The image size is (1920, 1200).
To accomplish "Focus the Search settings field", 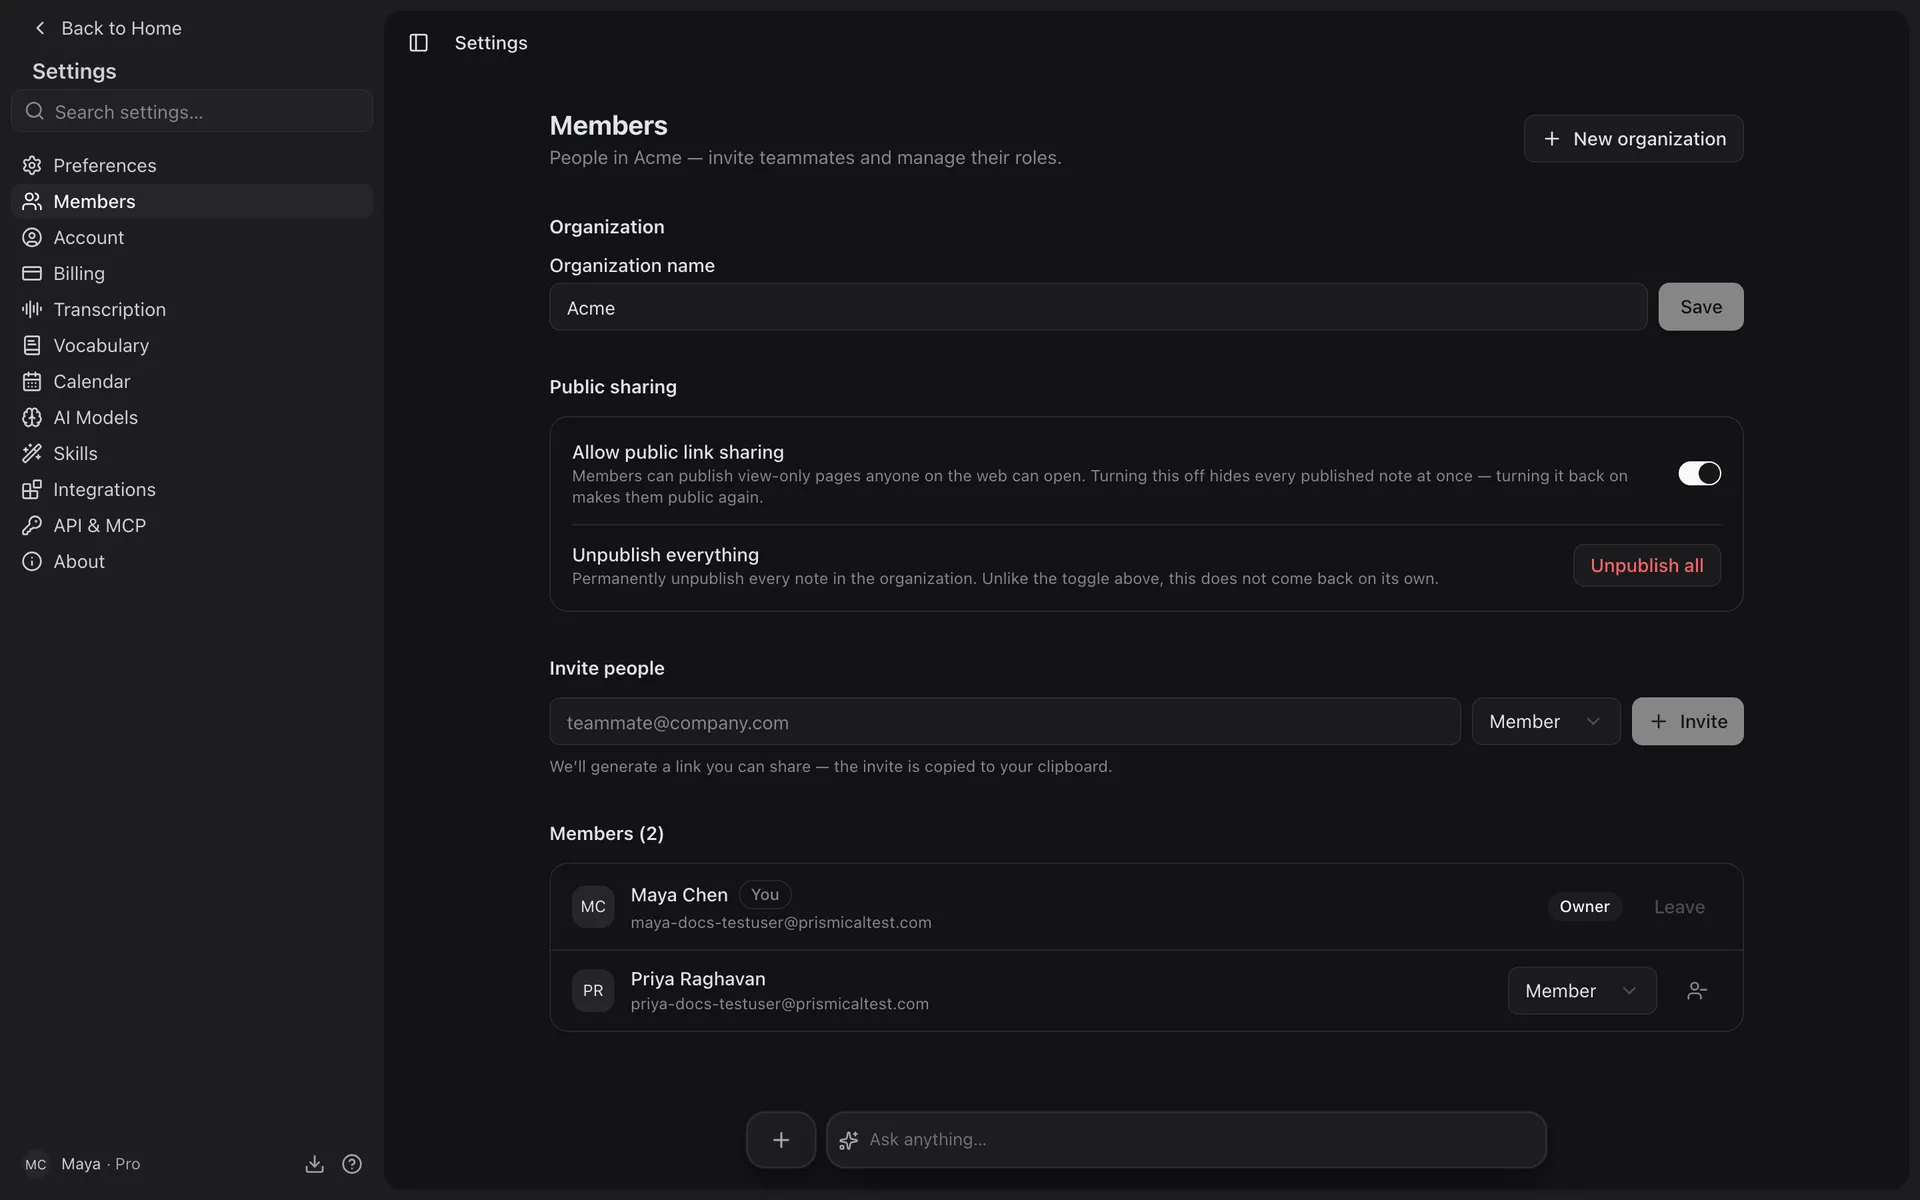I will (192, 111).
